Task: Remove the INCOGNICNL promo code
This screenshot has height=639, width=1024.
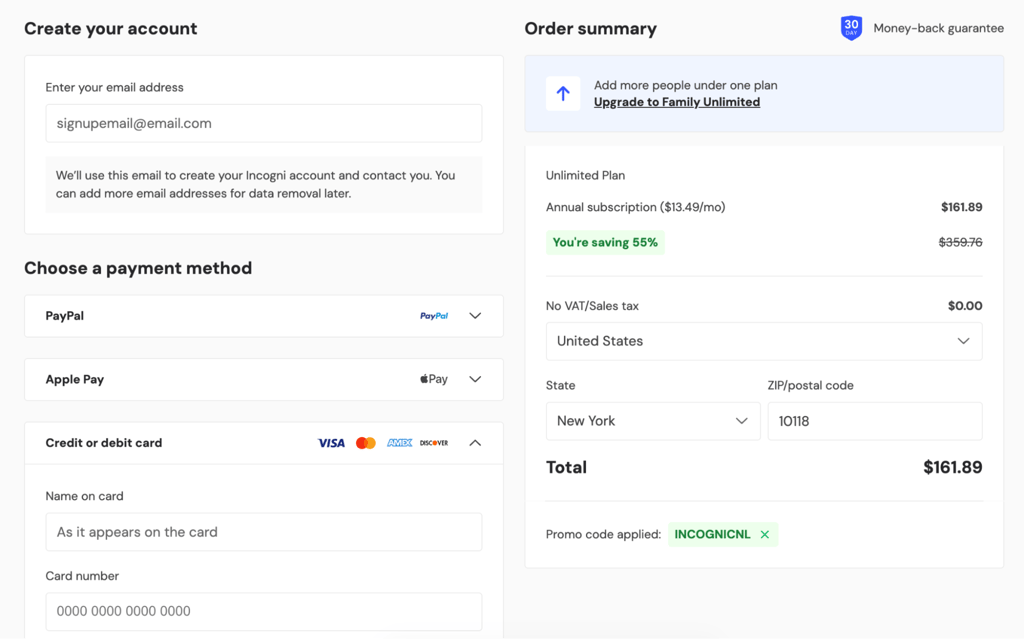Action: 765,534
